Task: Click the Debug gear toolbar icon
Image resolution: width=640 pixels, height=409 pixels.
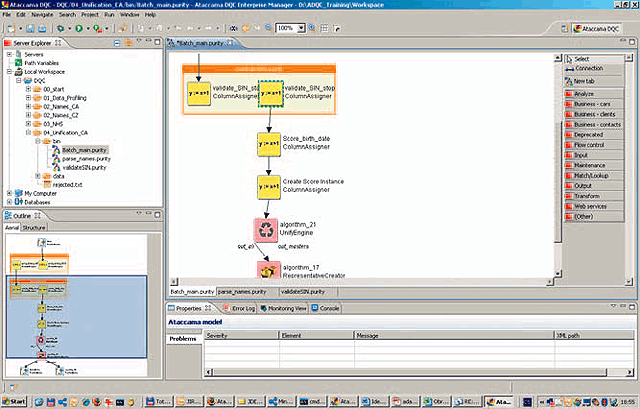Action: coord(60,29)
